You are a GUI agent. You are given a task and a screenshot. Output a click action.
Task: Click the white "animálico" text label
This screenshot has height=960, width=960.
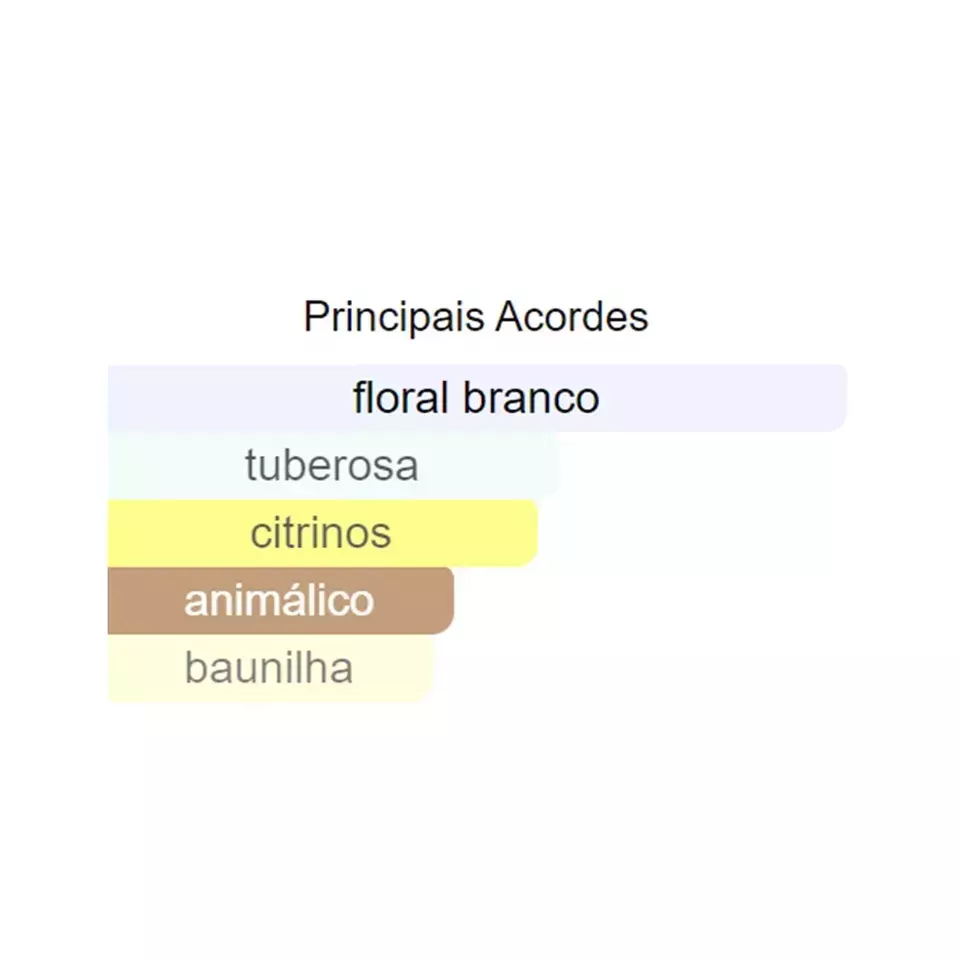point(279,601)
